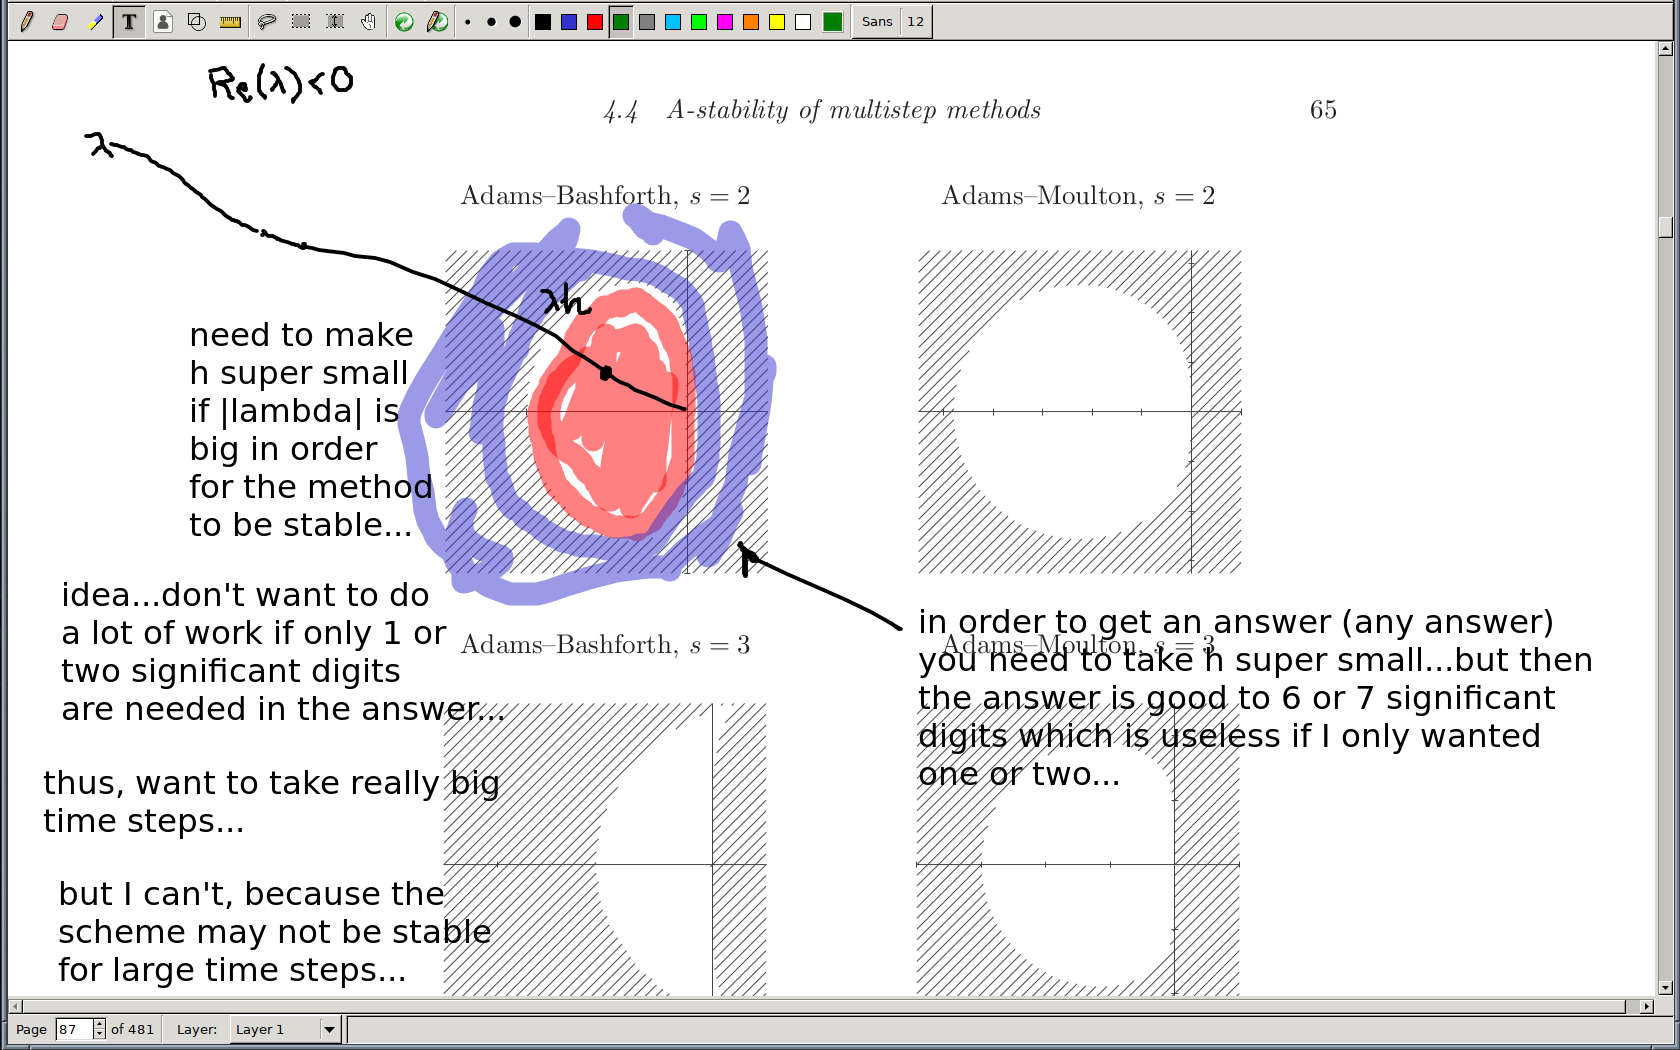Viewport: 1680px width, 1050px height.
Task: Increase page number with up stepper arrow
Action: 99,1024
